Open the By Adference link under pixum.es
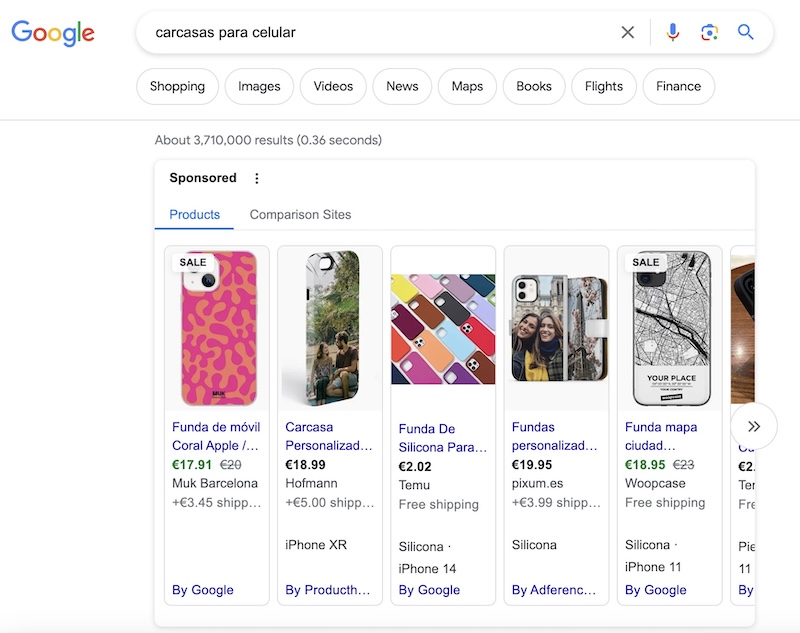Image resolution: width=800 pixels, height=633 pixels. (x=554, y=590)
